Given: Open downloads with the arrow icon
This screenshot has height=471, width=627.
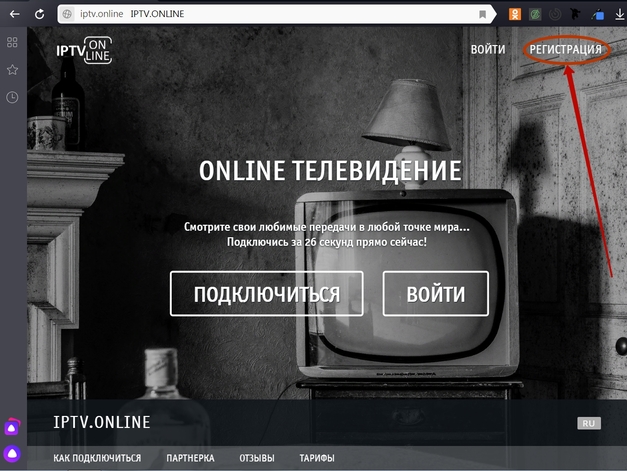Looking at the screenshot, I should (619, 14).
